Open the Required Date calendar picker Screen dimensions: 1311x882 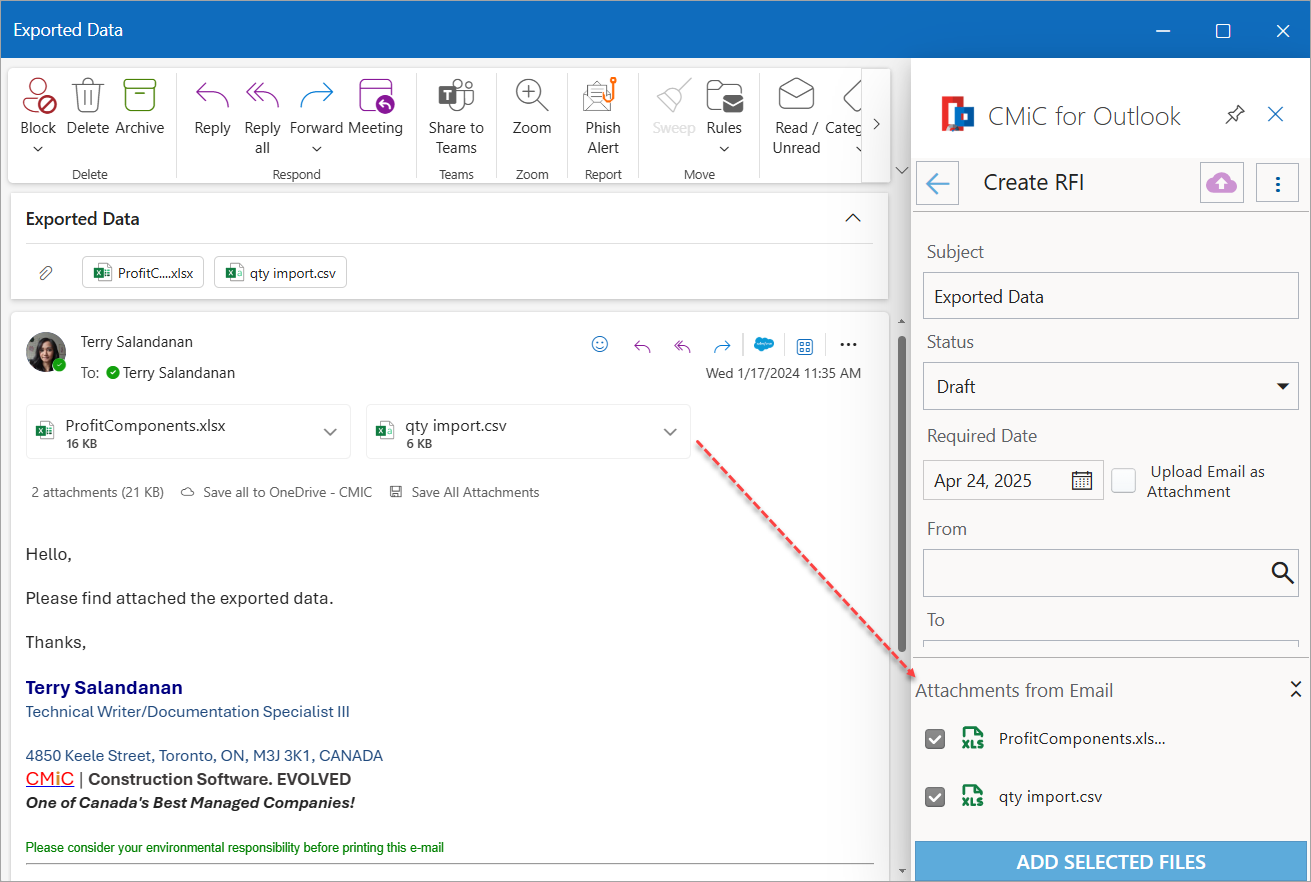point(1082,480)
